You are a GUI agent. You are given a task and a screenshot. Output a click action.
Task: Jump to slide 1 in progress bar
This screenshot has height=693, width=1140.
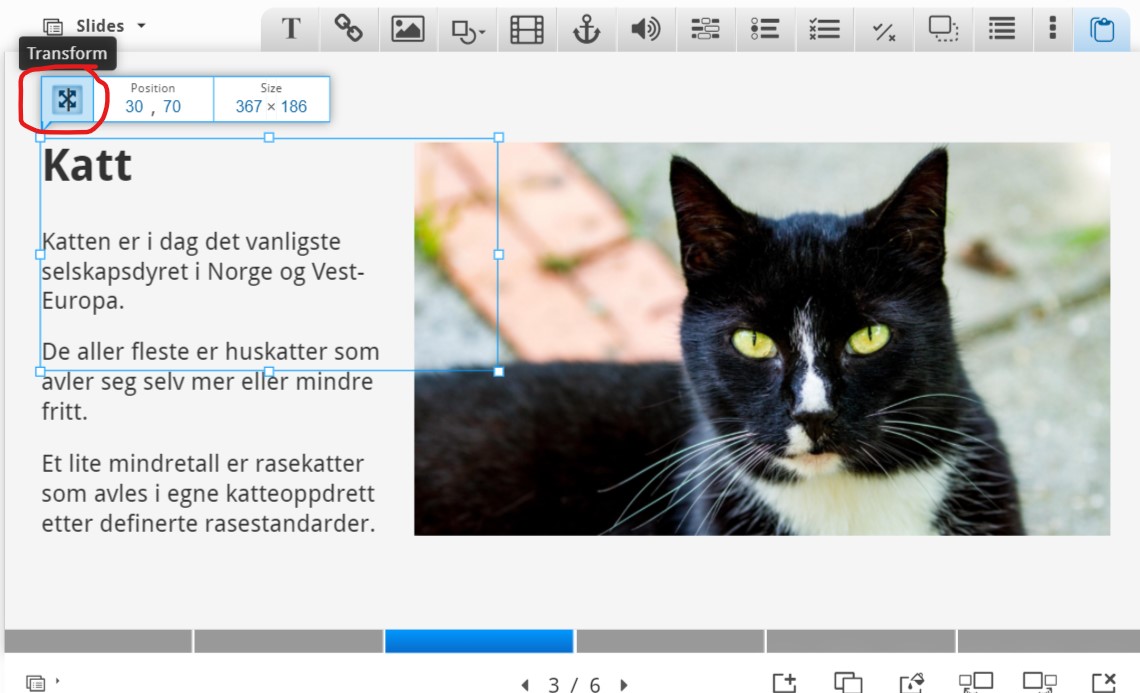(x=98, y=641)
